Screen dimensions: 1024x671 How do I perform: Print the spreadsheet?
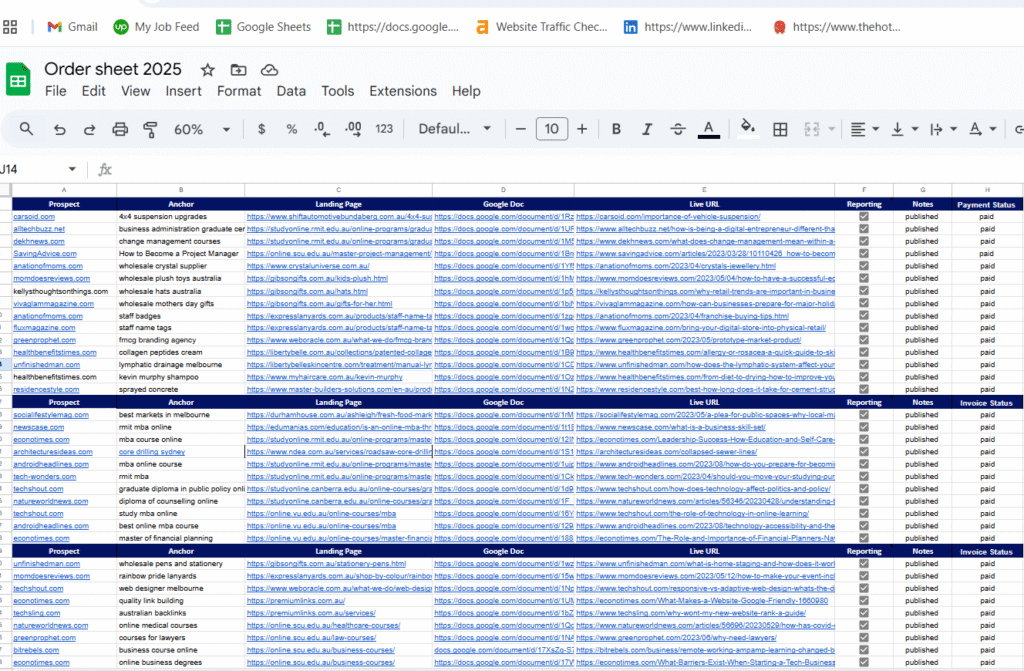click(x=120, y=129)
